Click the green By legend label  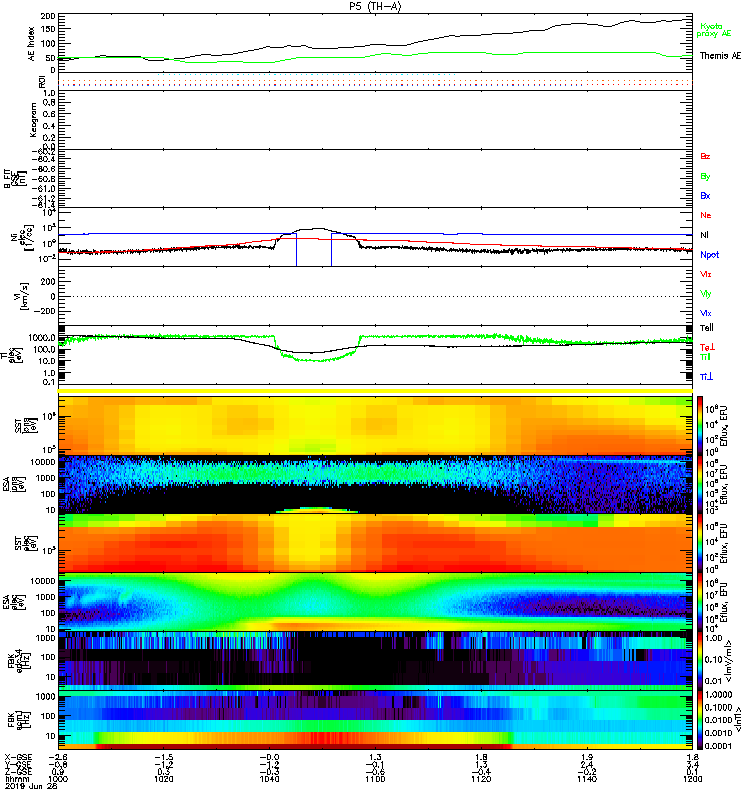coord(705,177)
